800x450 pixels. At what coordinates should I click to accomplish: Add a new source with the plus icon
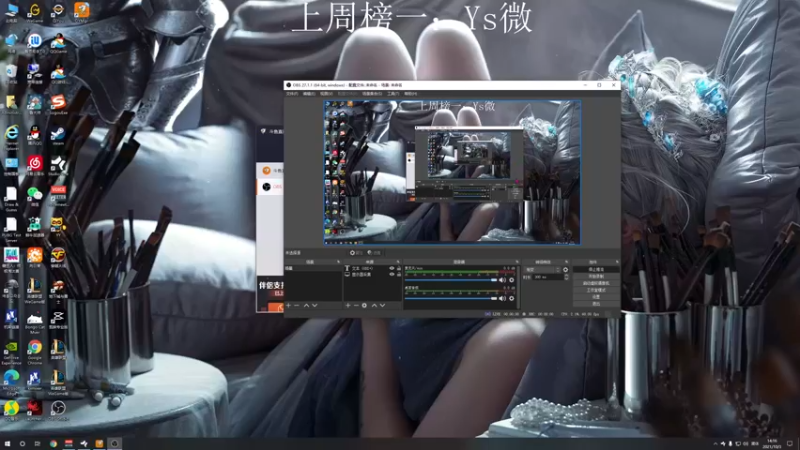pos(348,306)
